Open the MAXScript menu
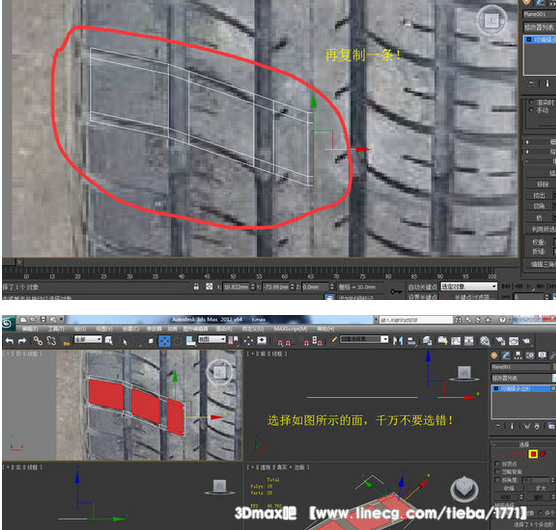The height and width of the screenshot is (530, 556). (x=290, y=329)
